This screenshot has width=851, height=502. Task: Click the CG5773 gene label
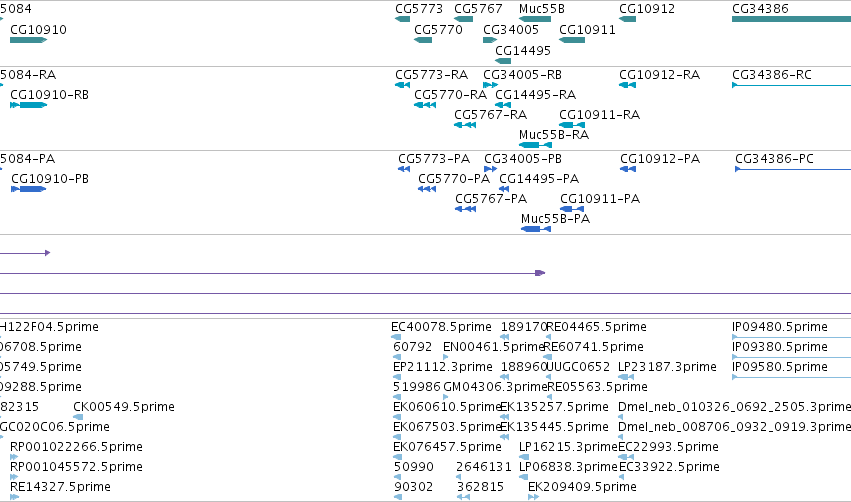[419, 9]
